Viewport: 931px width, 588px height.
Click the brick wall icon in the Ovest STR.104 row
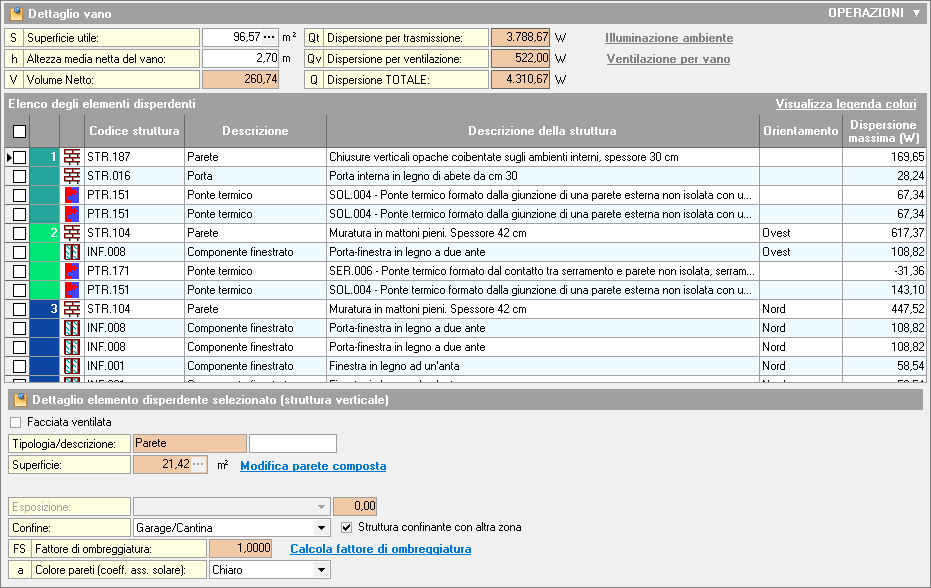tap(72, 233)
